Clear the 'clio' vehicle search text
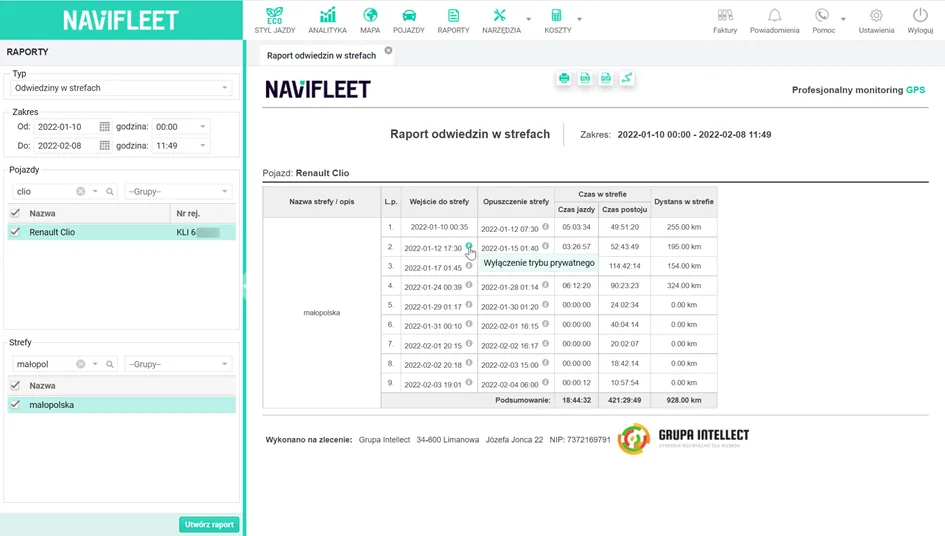Image resolution: width=945 pixels, height=536 pixels. [x=81, y=191]
